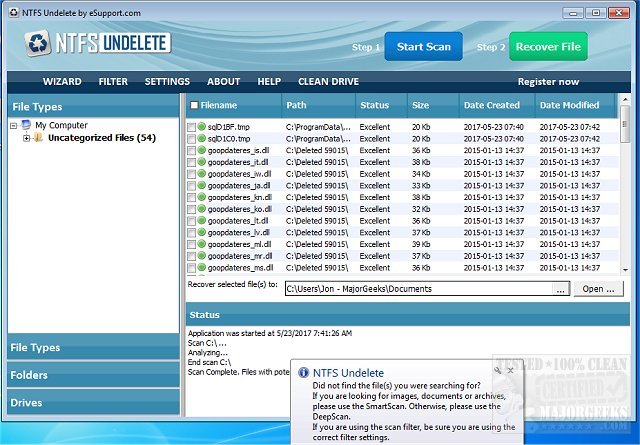Click green status icon for goopdateres_mr.dll

pyautogui.click(x=202, y=256)
